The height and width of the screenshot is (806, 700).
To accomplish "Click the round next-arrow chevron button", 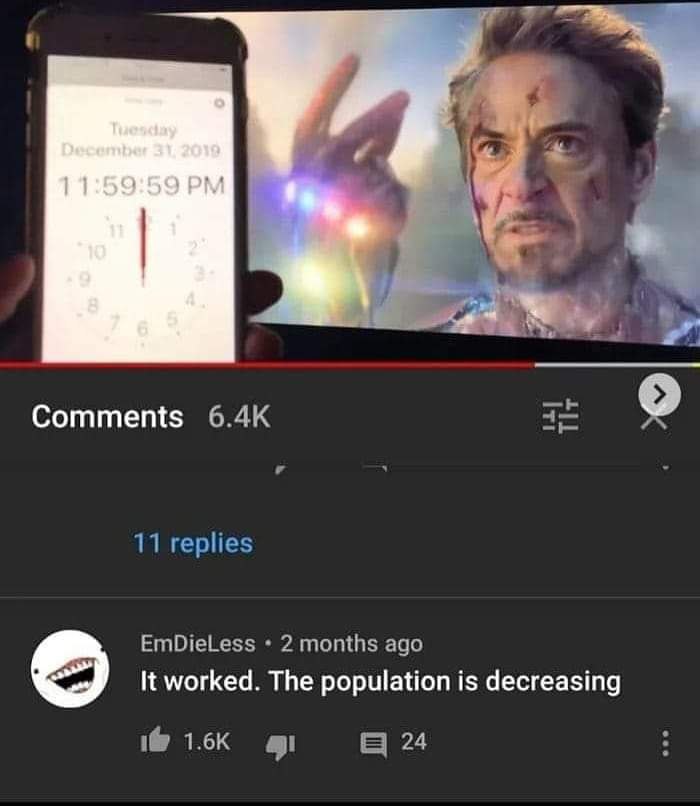I will tap(660, 394).
